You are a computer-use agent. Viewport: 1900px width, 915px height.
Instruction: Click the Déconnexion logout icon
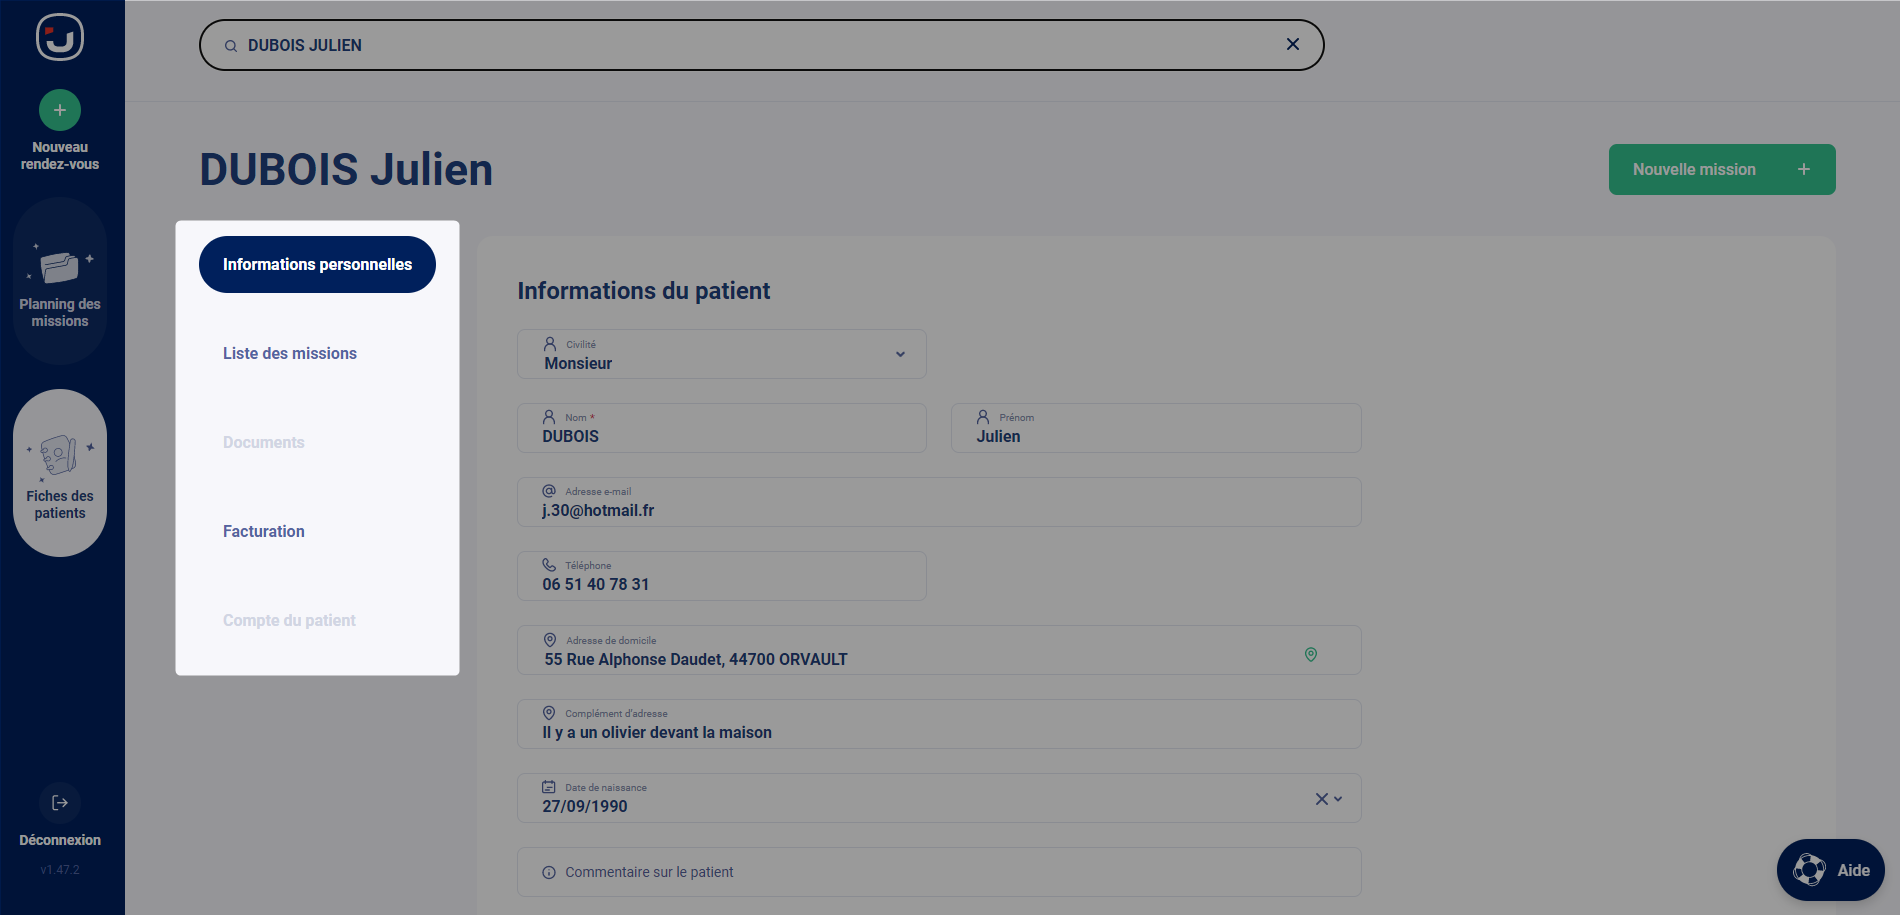60,803
